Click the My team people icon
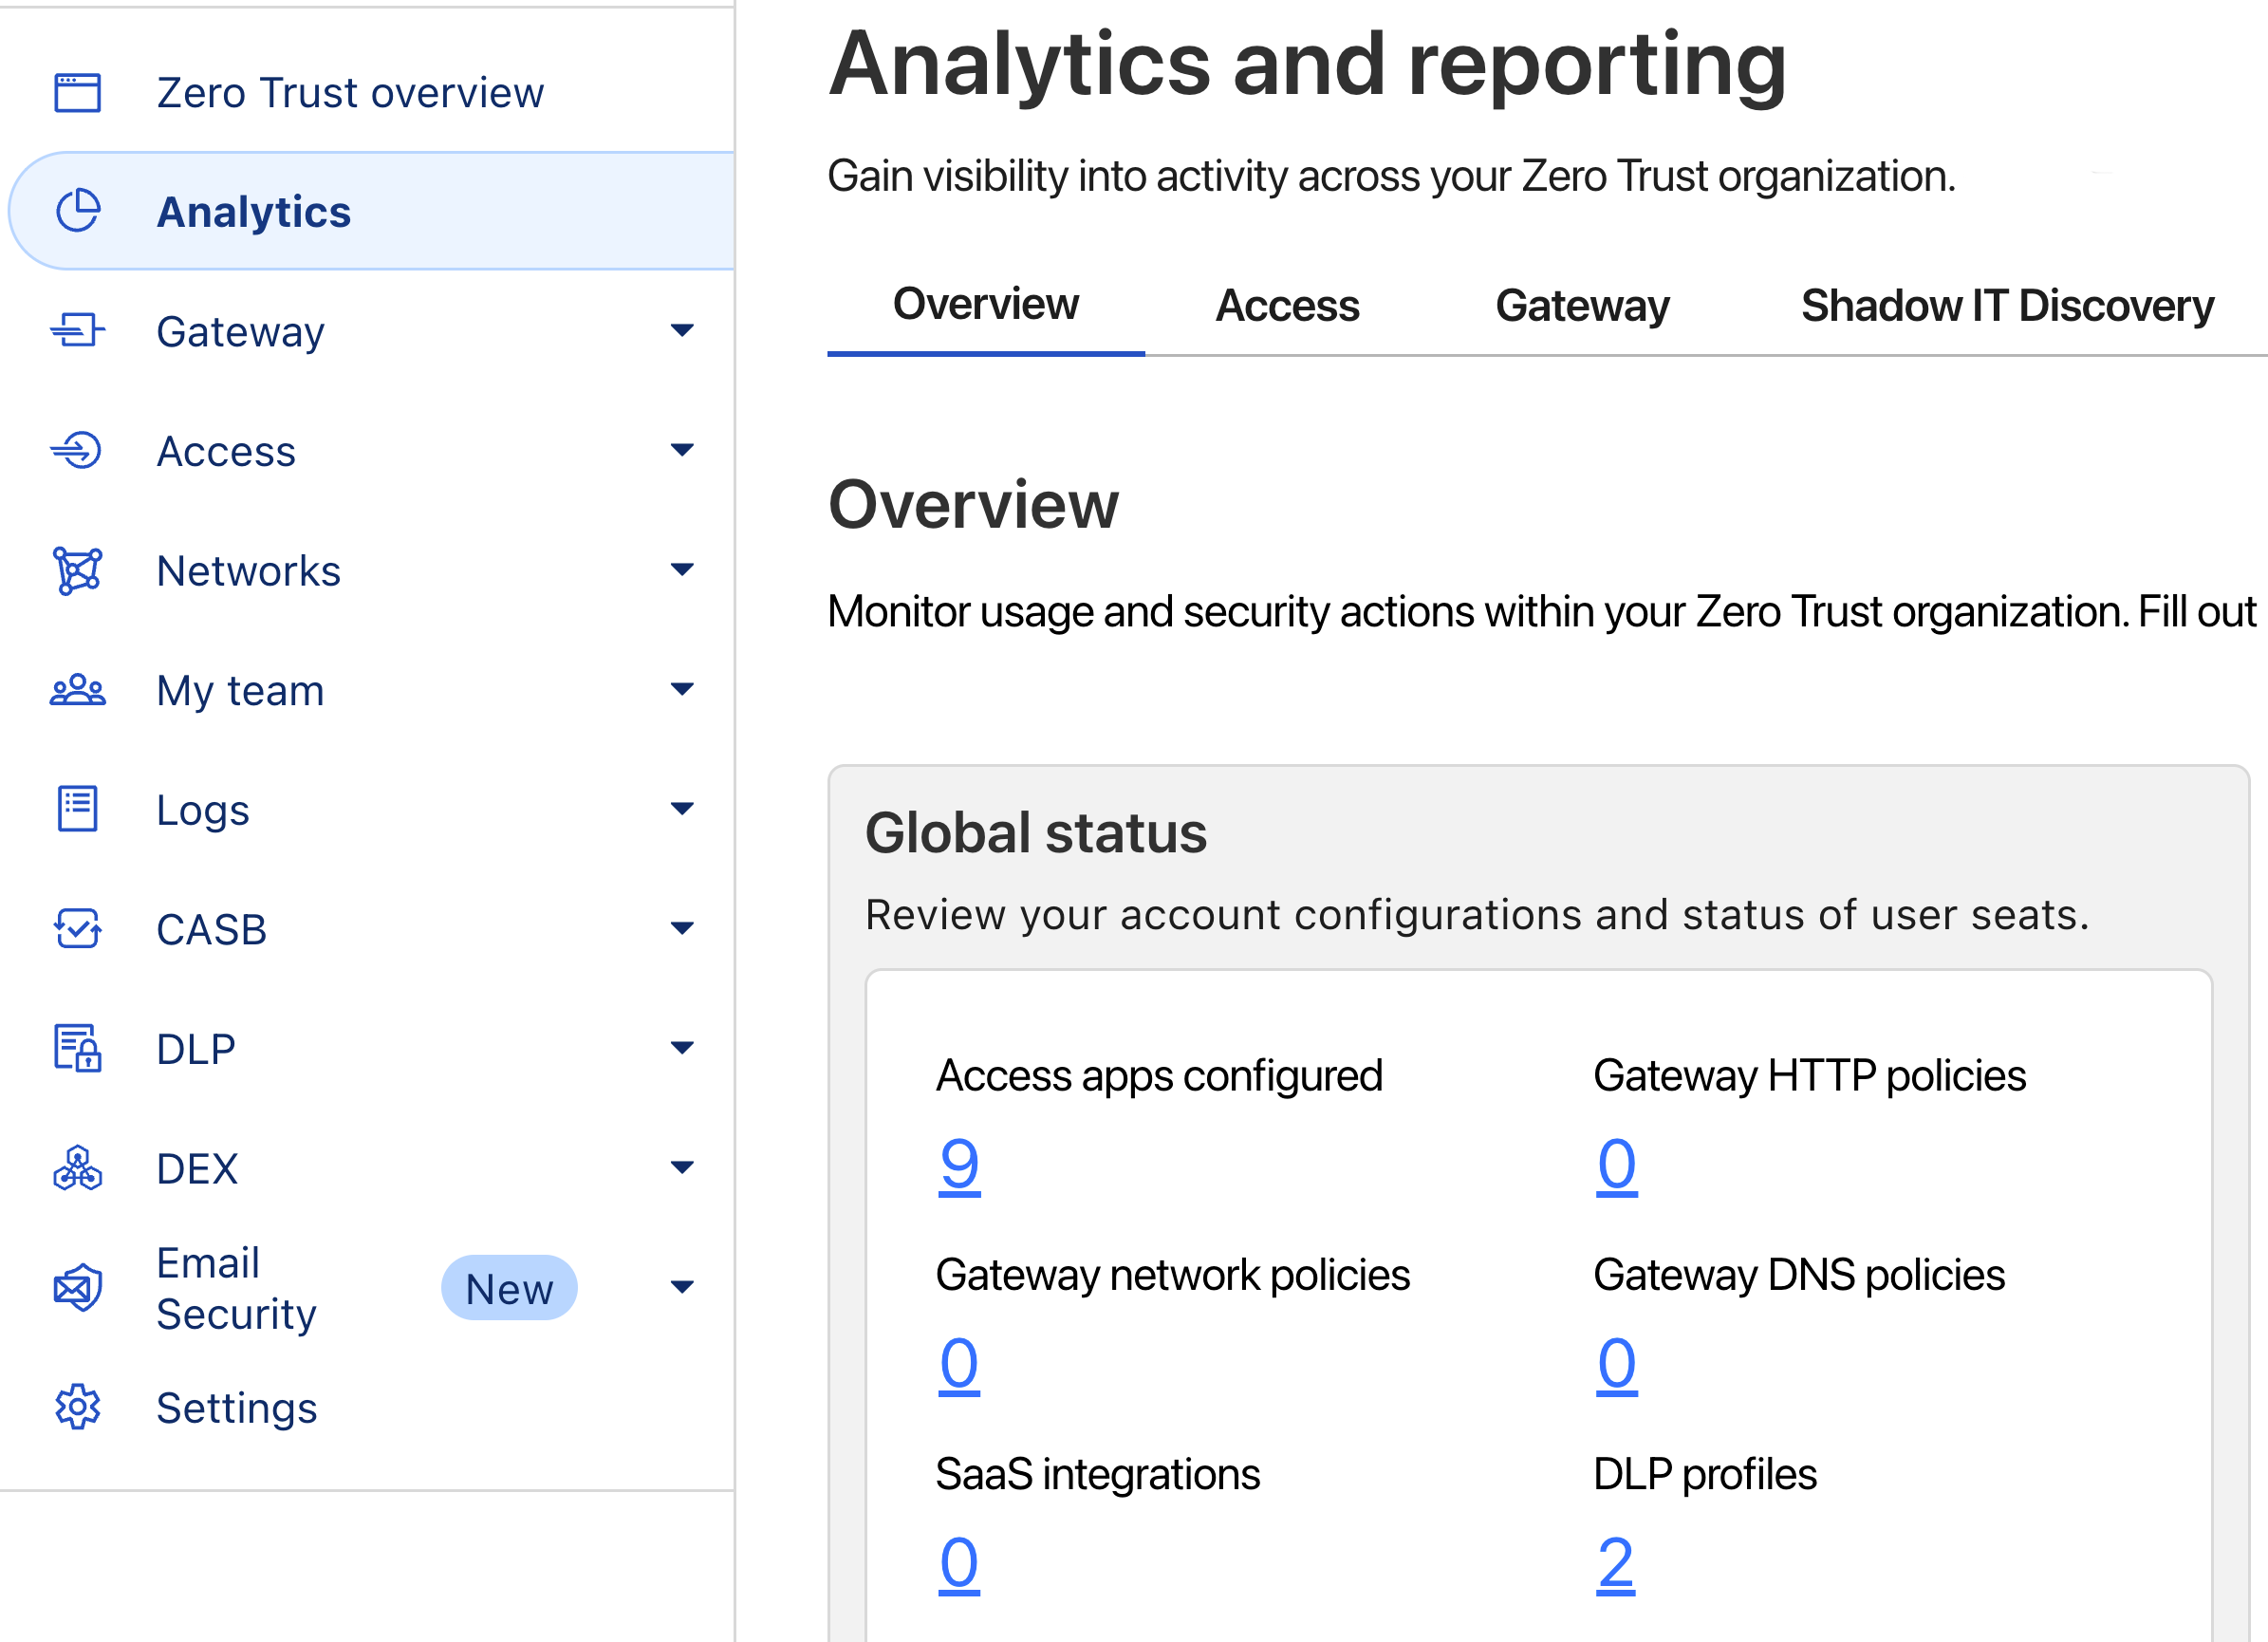 (x=78, y=690)
